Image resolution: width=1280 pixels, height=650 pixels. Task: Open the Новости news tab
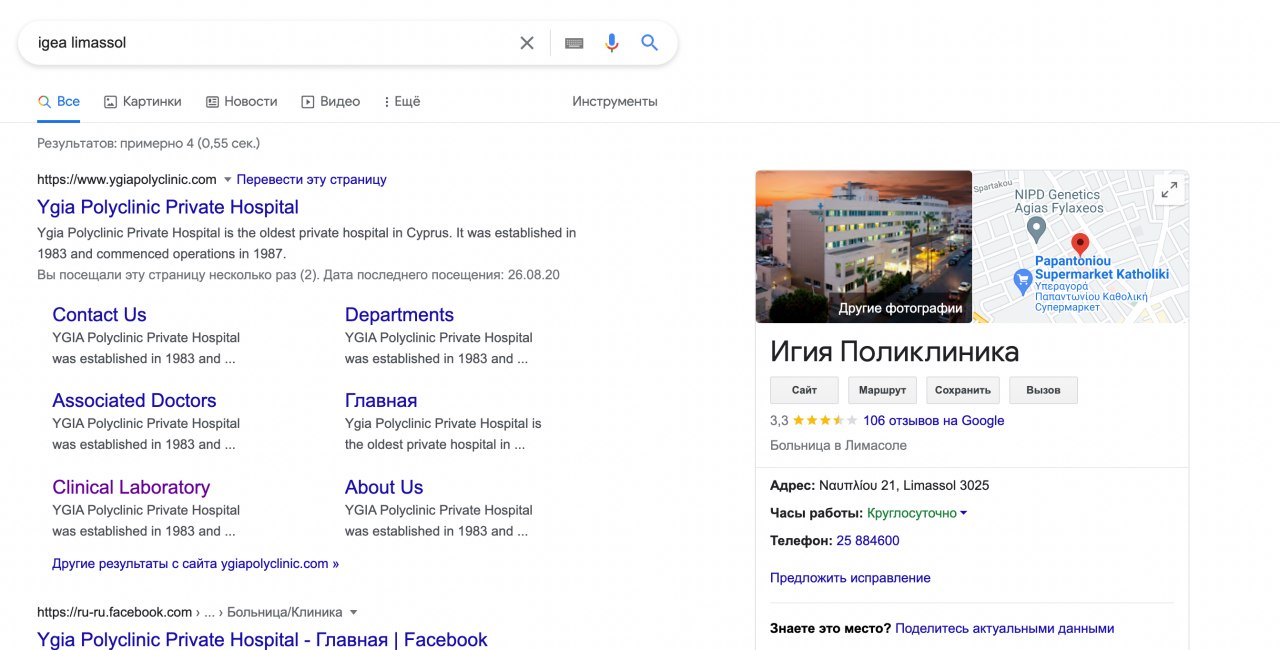point(241,101)
